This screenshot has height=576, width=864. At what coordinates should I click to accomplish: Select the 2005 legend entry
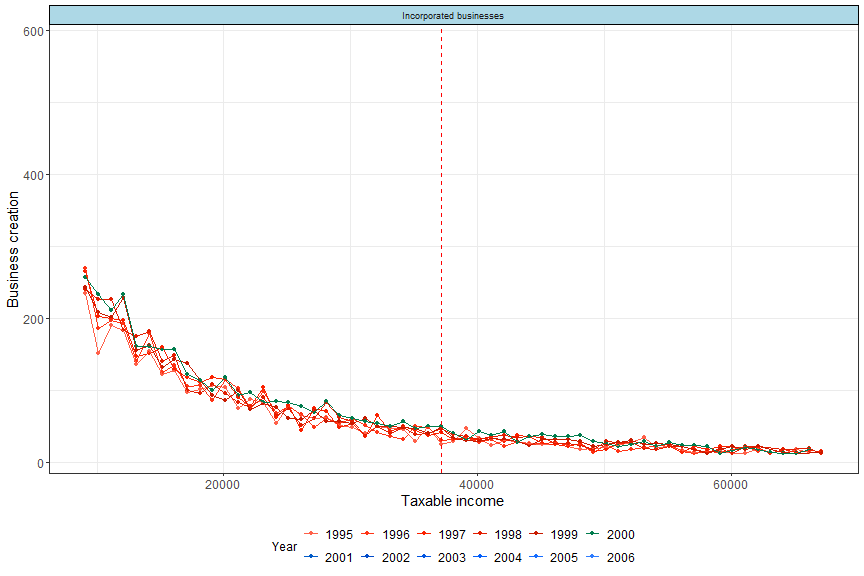(x=537, y=558)
